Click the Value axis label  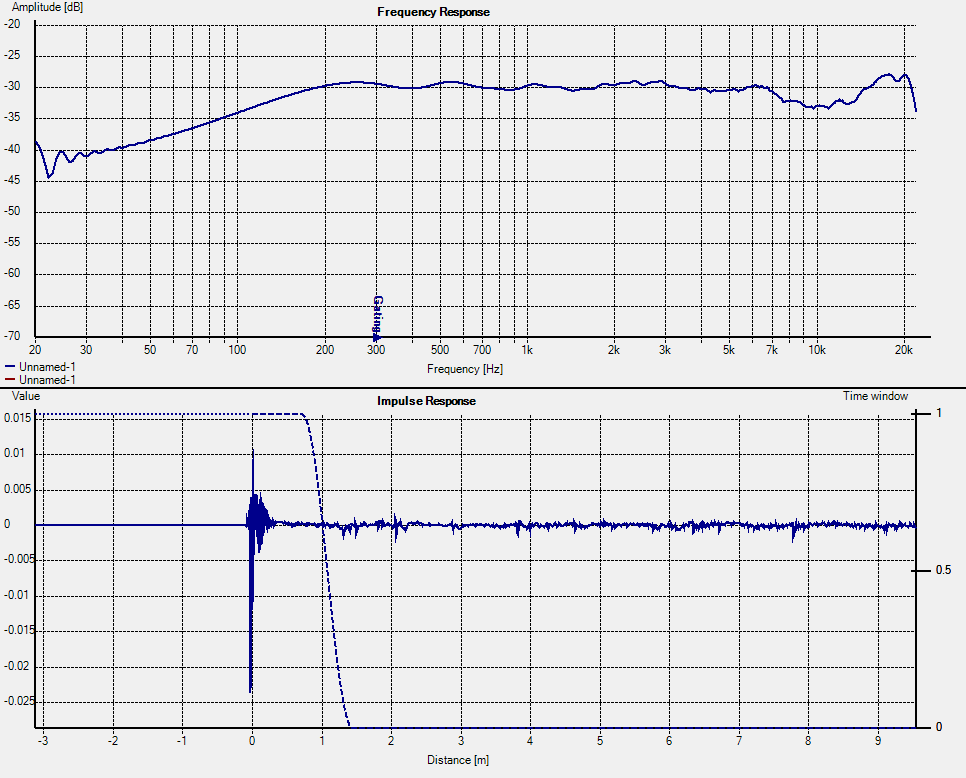pos(25,396)
